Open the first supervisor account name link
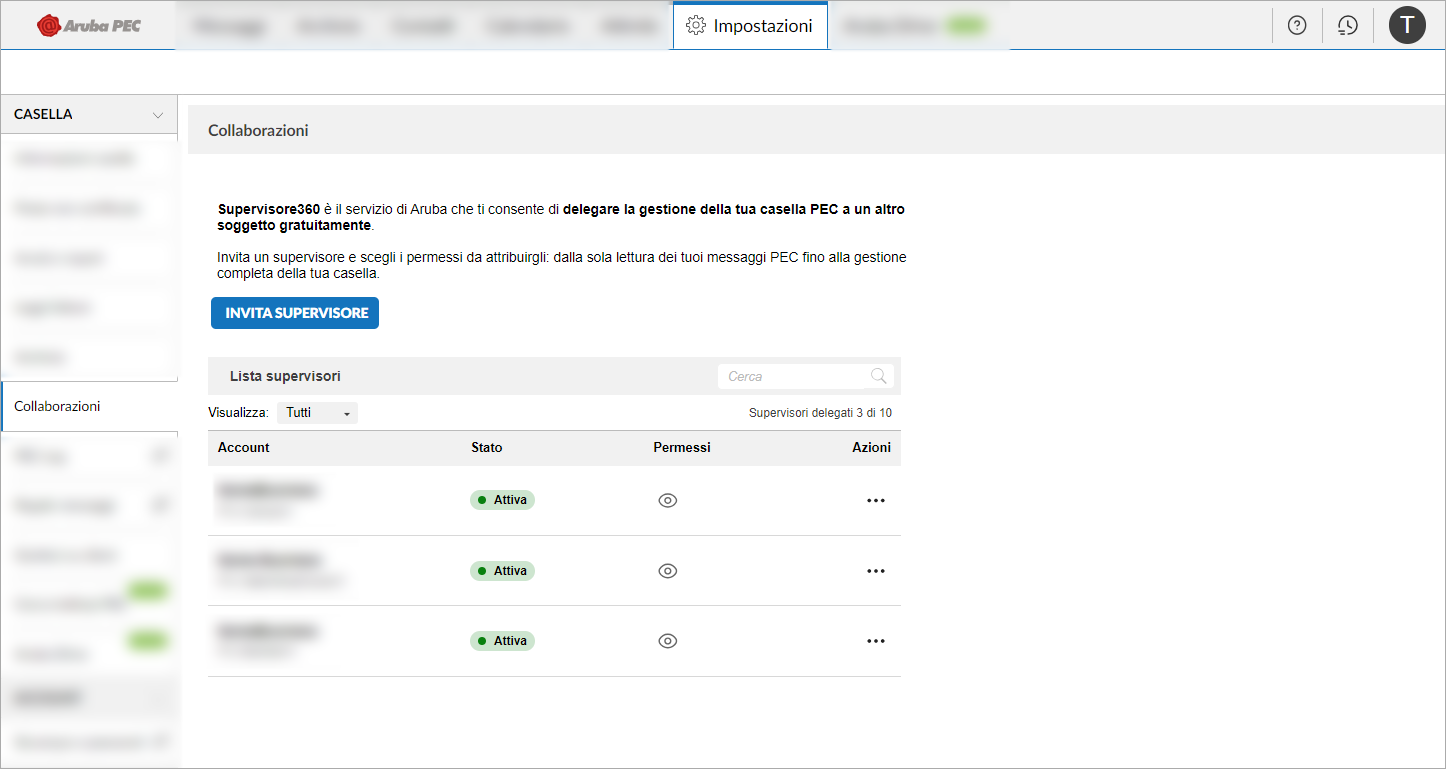The height and width of the screenshot is (769, 1446). coord(268,489)
